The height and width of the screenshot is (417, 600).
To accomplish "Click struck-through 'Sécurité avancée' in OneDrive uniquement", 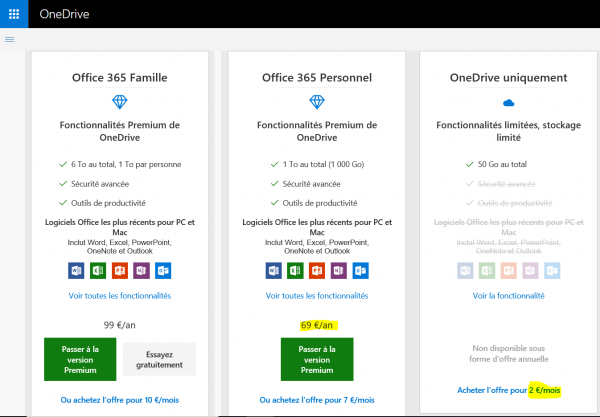I will tap(506, 184).
